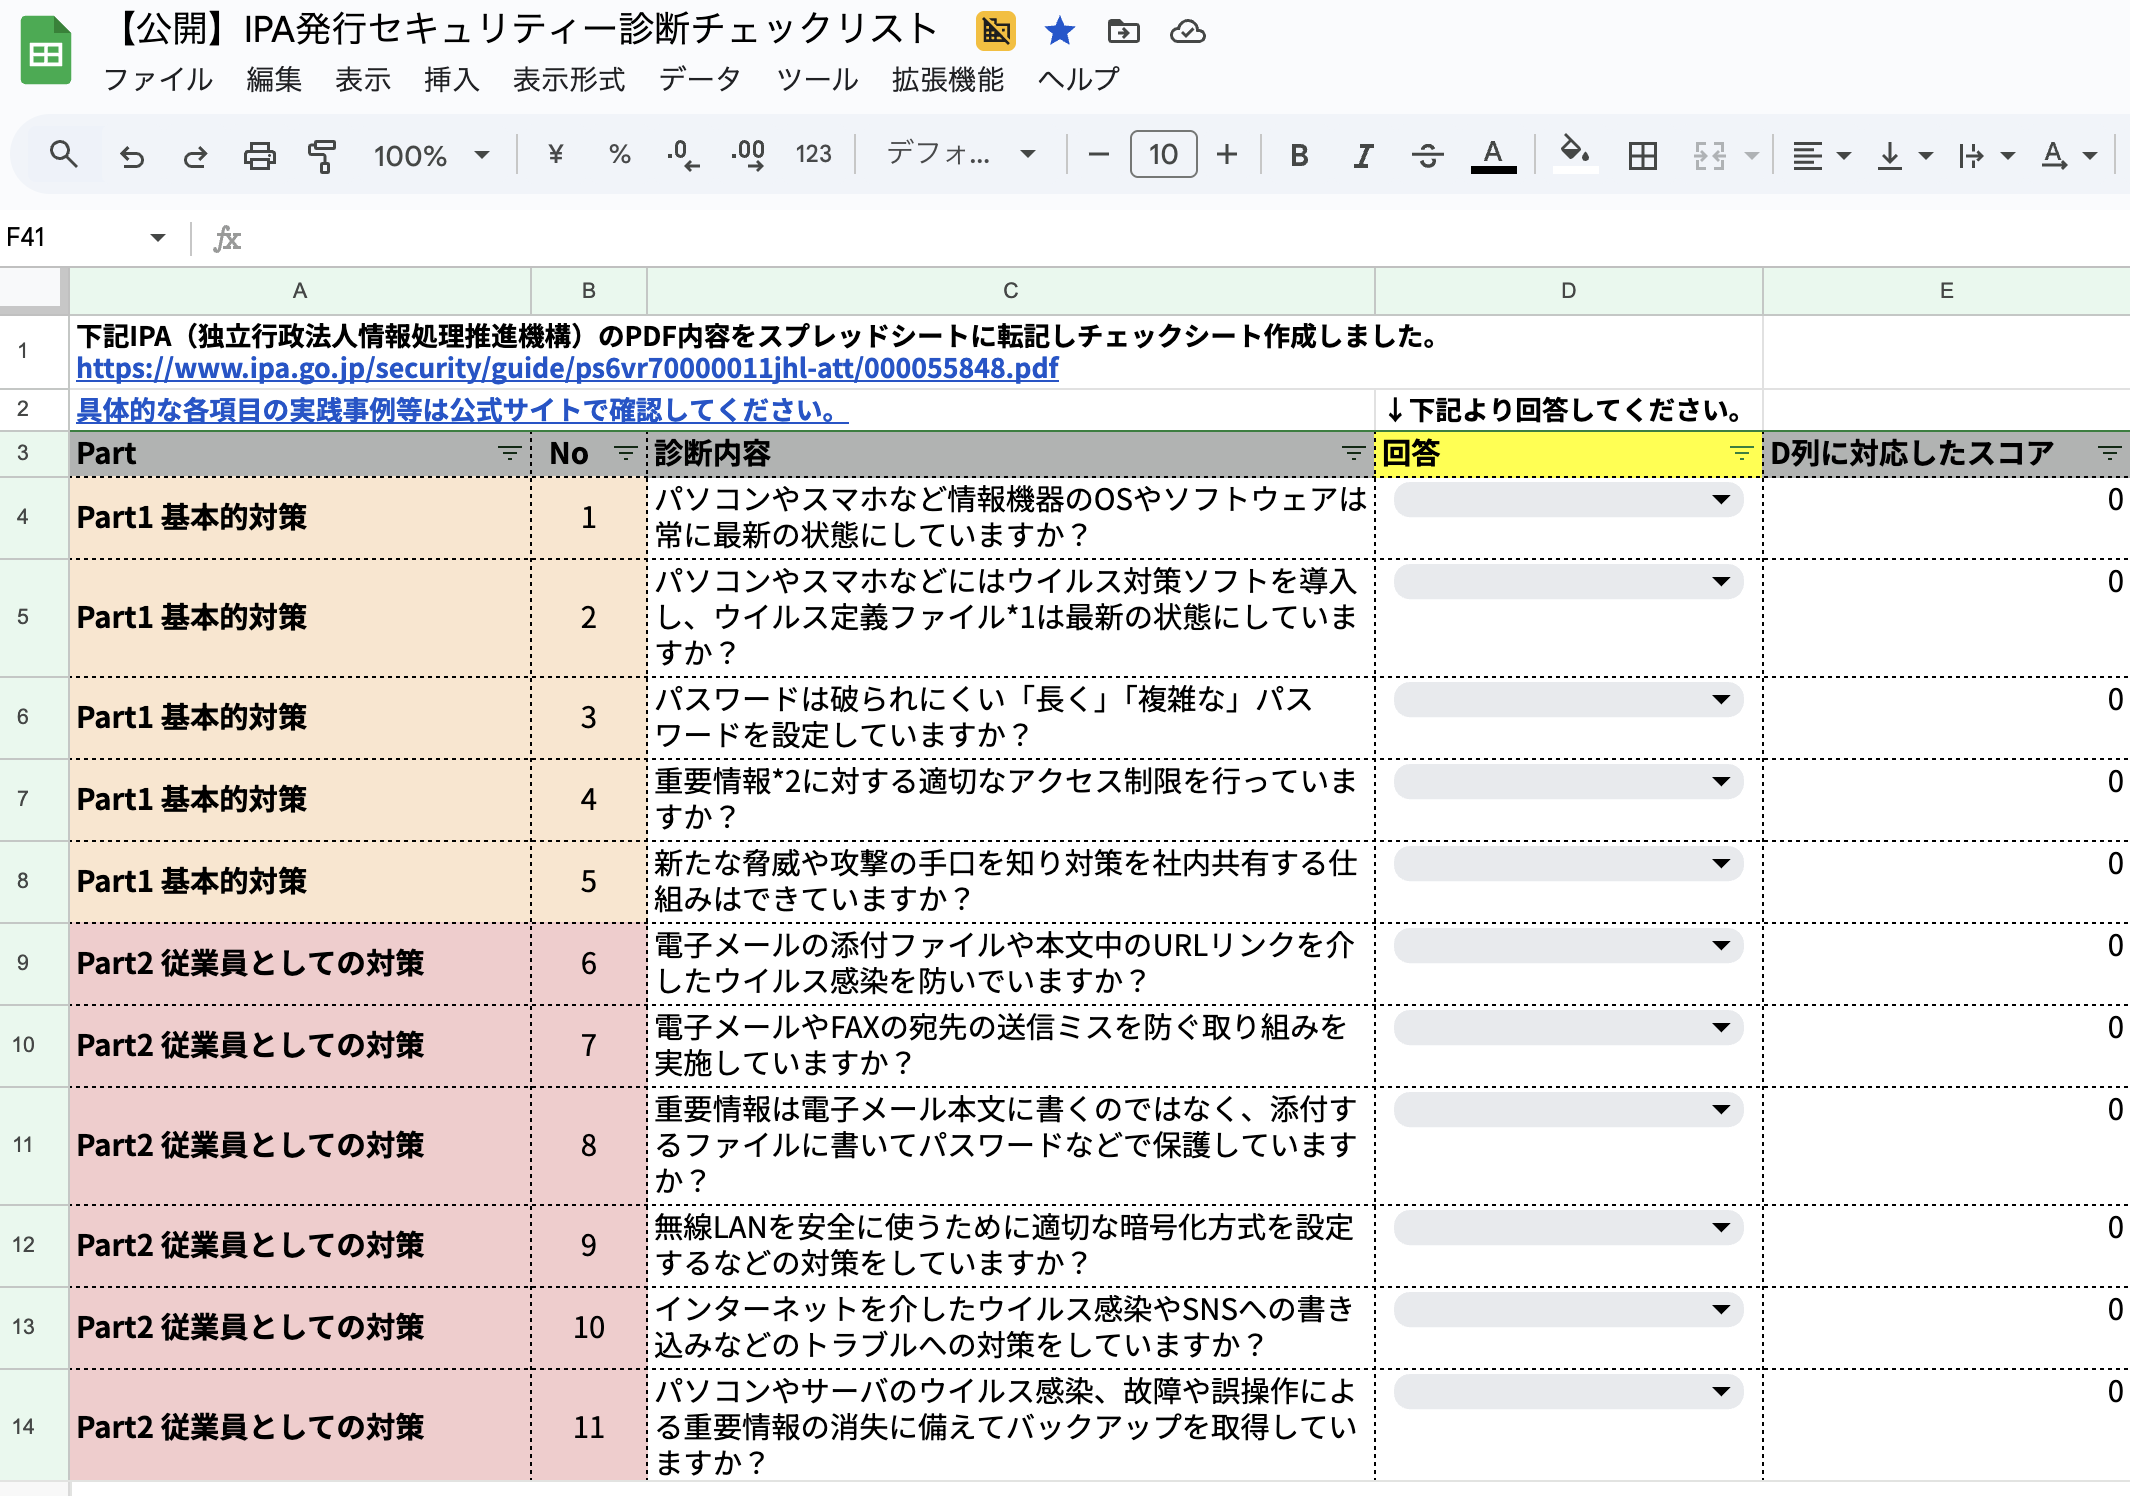The image size is (2130, 1496).
Task: Click the cloud save status icon
Action: coord(1187,32)
